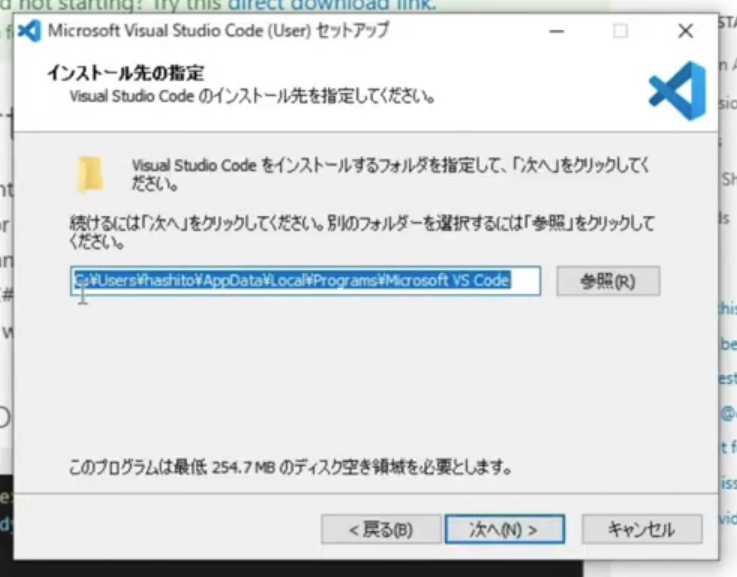This screenshot has width=737, height=577.
Task: Click the インストール先の指定 heading
Action: [x=123, y=74]
